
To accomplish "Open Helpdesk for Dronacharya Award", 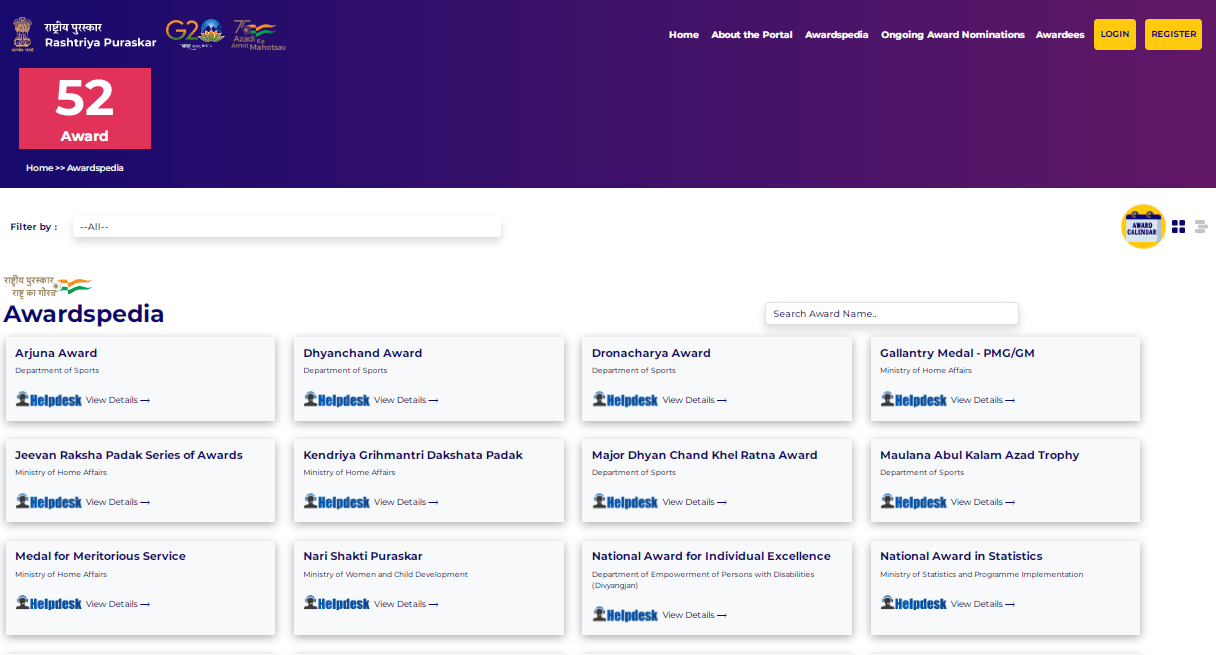I will tap(625, 400).
